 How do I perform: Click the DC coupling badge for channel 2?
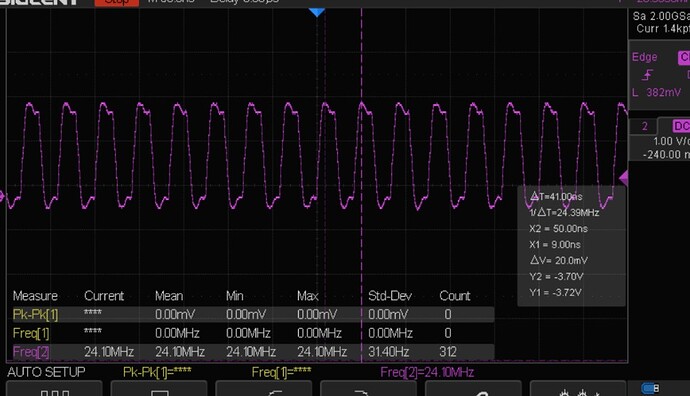pyautogui.click(x=681, y=126)
